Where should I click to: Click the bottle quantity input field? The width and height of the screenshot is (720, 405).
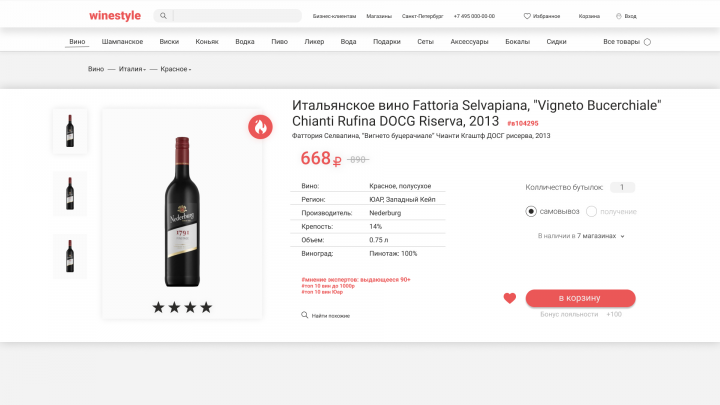pyautogui.click(x=622, y=187)
